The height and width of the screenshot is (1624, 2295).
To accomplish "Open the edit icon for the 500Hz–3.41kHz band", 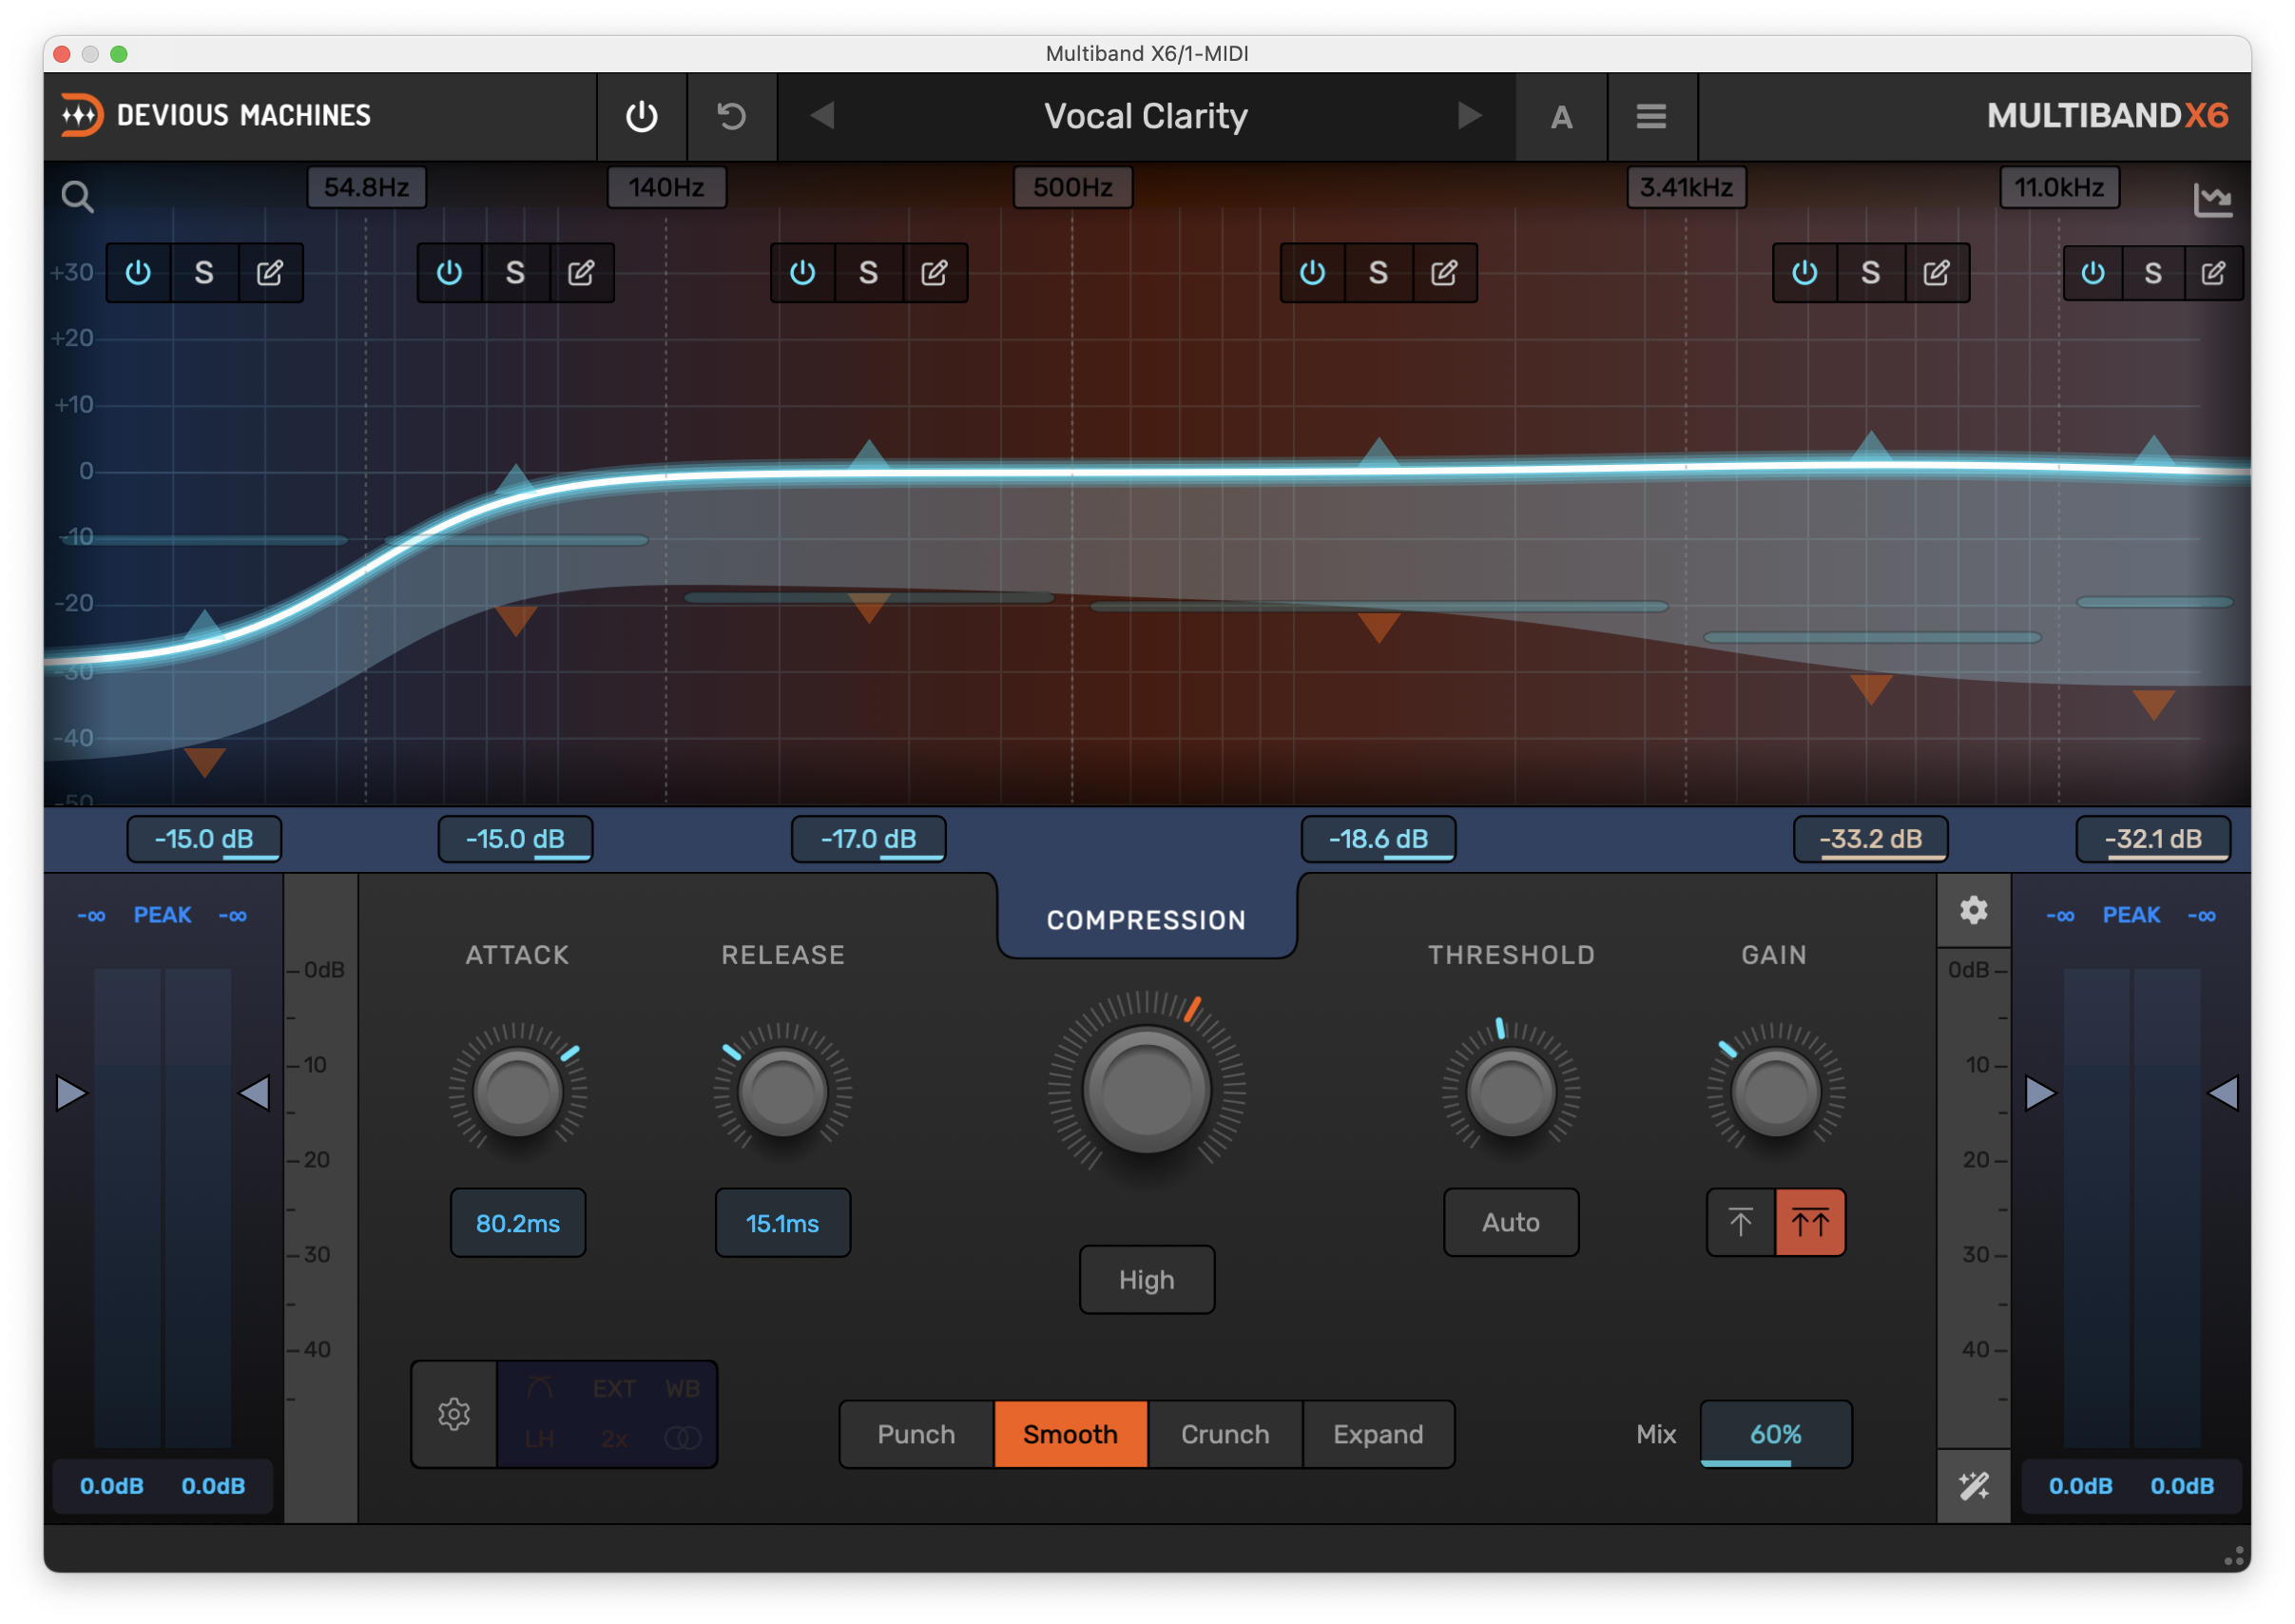I will pyautogui.click(x=1444, y=273).
